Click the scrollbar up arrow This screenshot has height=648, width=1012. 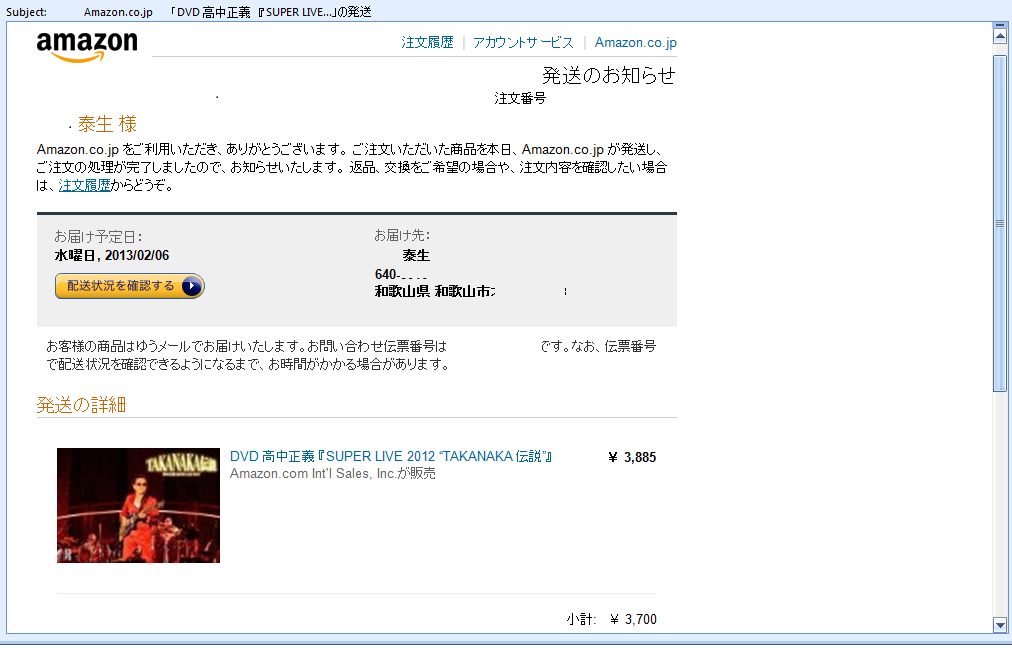coord(1000,35)
